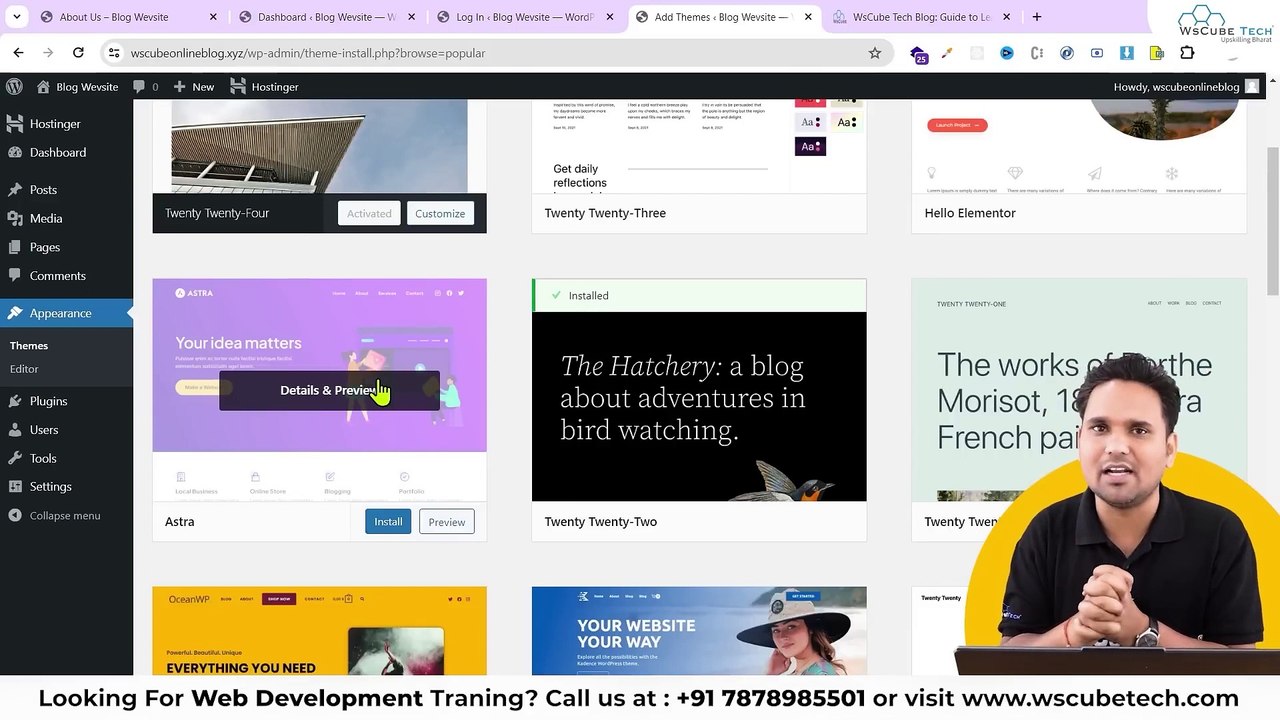This screenshot has height=720, width=1280.
Task: Open the New content menu in admin bar
Action: [x=193, y=87]
